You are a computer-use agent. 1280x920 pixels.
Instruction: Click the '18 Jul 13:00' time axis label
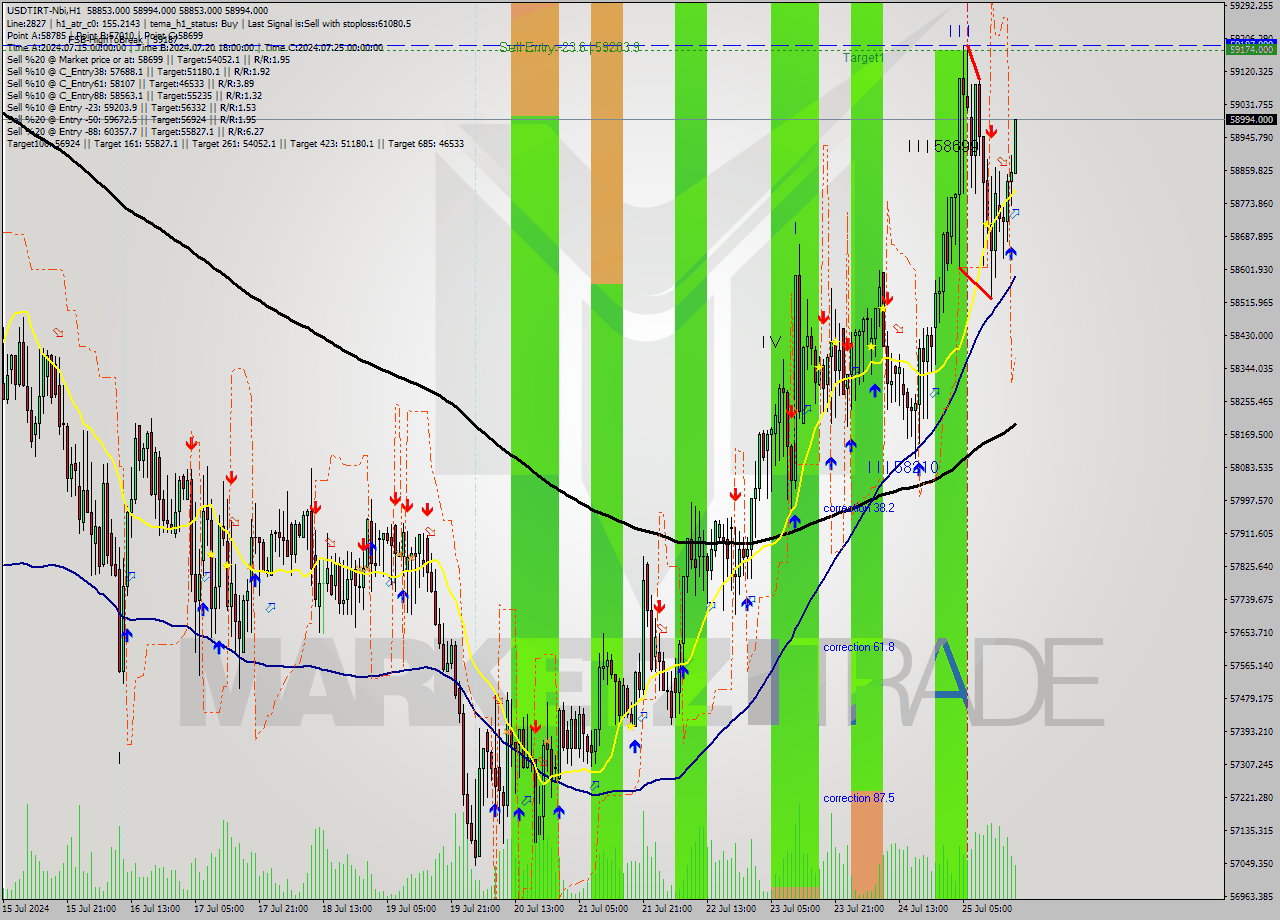(347, 909)
